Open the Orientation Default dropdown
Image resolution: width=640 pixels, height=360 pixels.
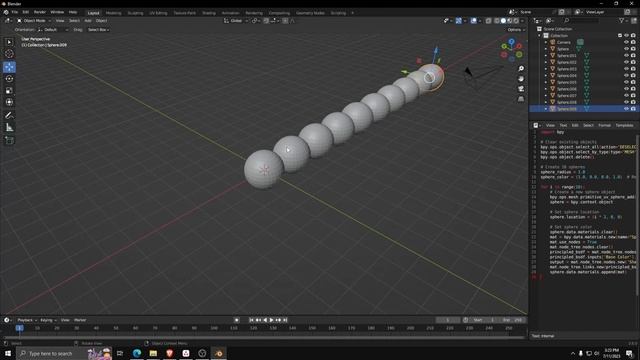click(x=53, y=30)
